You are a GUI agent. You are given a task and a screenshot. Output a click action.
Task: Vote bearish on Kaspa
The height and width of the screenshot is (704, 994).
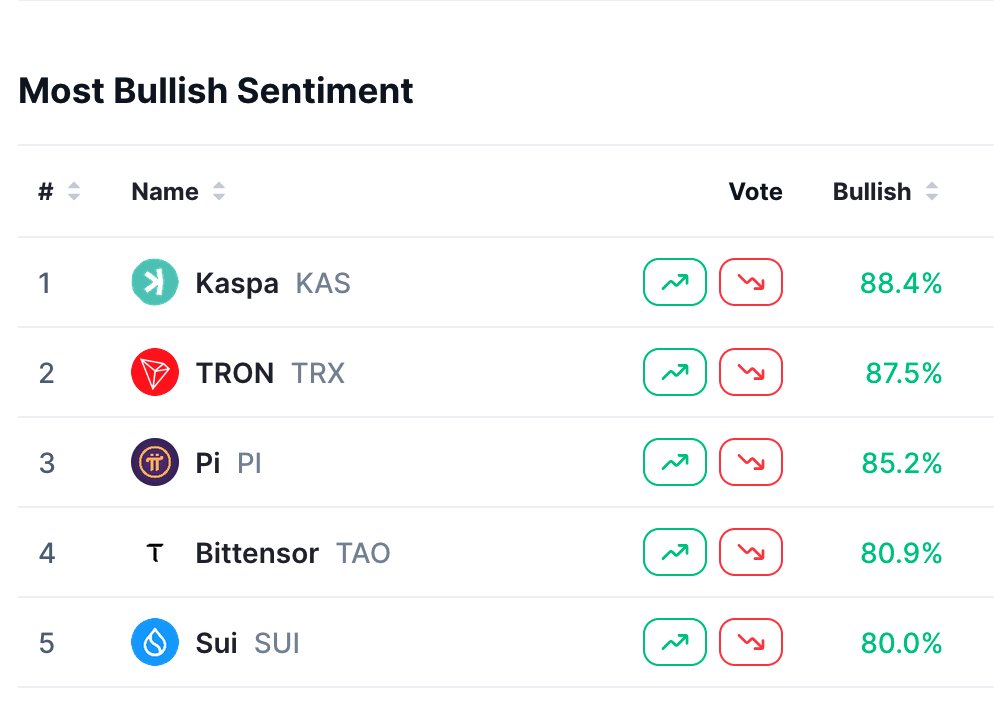tap(751, 283)
